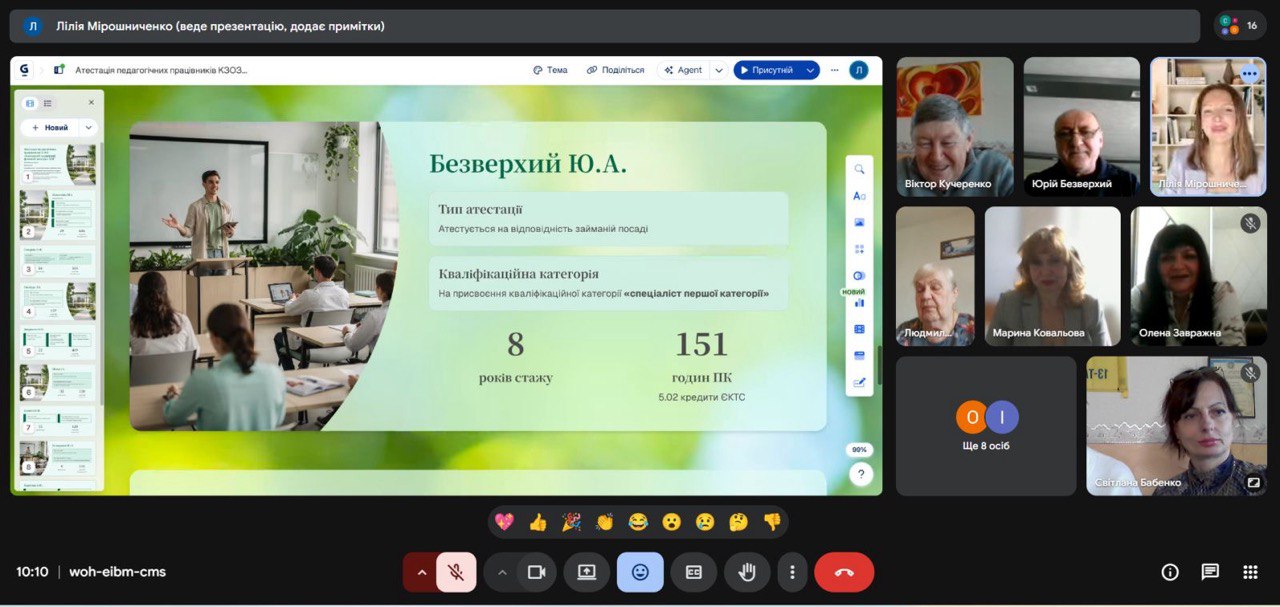Open dropdown next to Agent button
This screenshot has height=607, width=1280.
click(x=718, y=70)
